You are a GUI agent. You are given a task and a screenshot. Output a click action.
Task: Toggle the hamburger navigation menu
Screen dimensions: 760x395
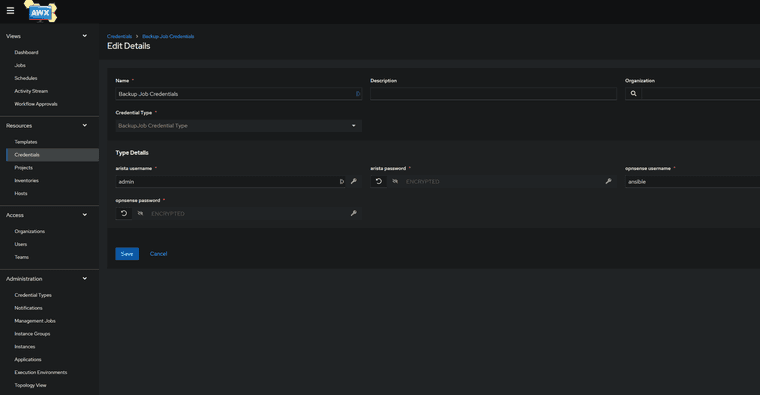coord(10,11)
